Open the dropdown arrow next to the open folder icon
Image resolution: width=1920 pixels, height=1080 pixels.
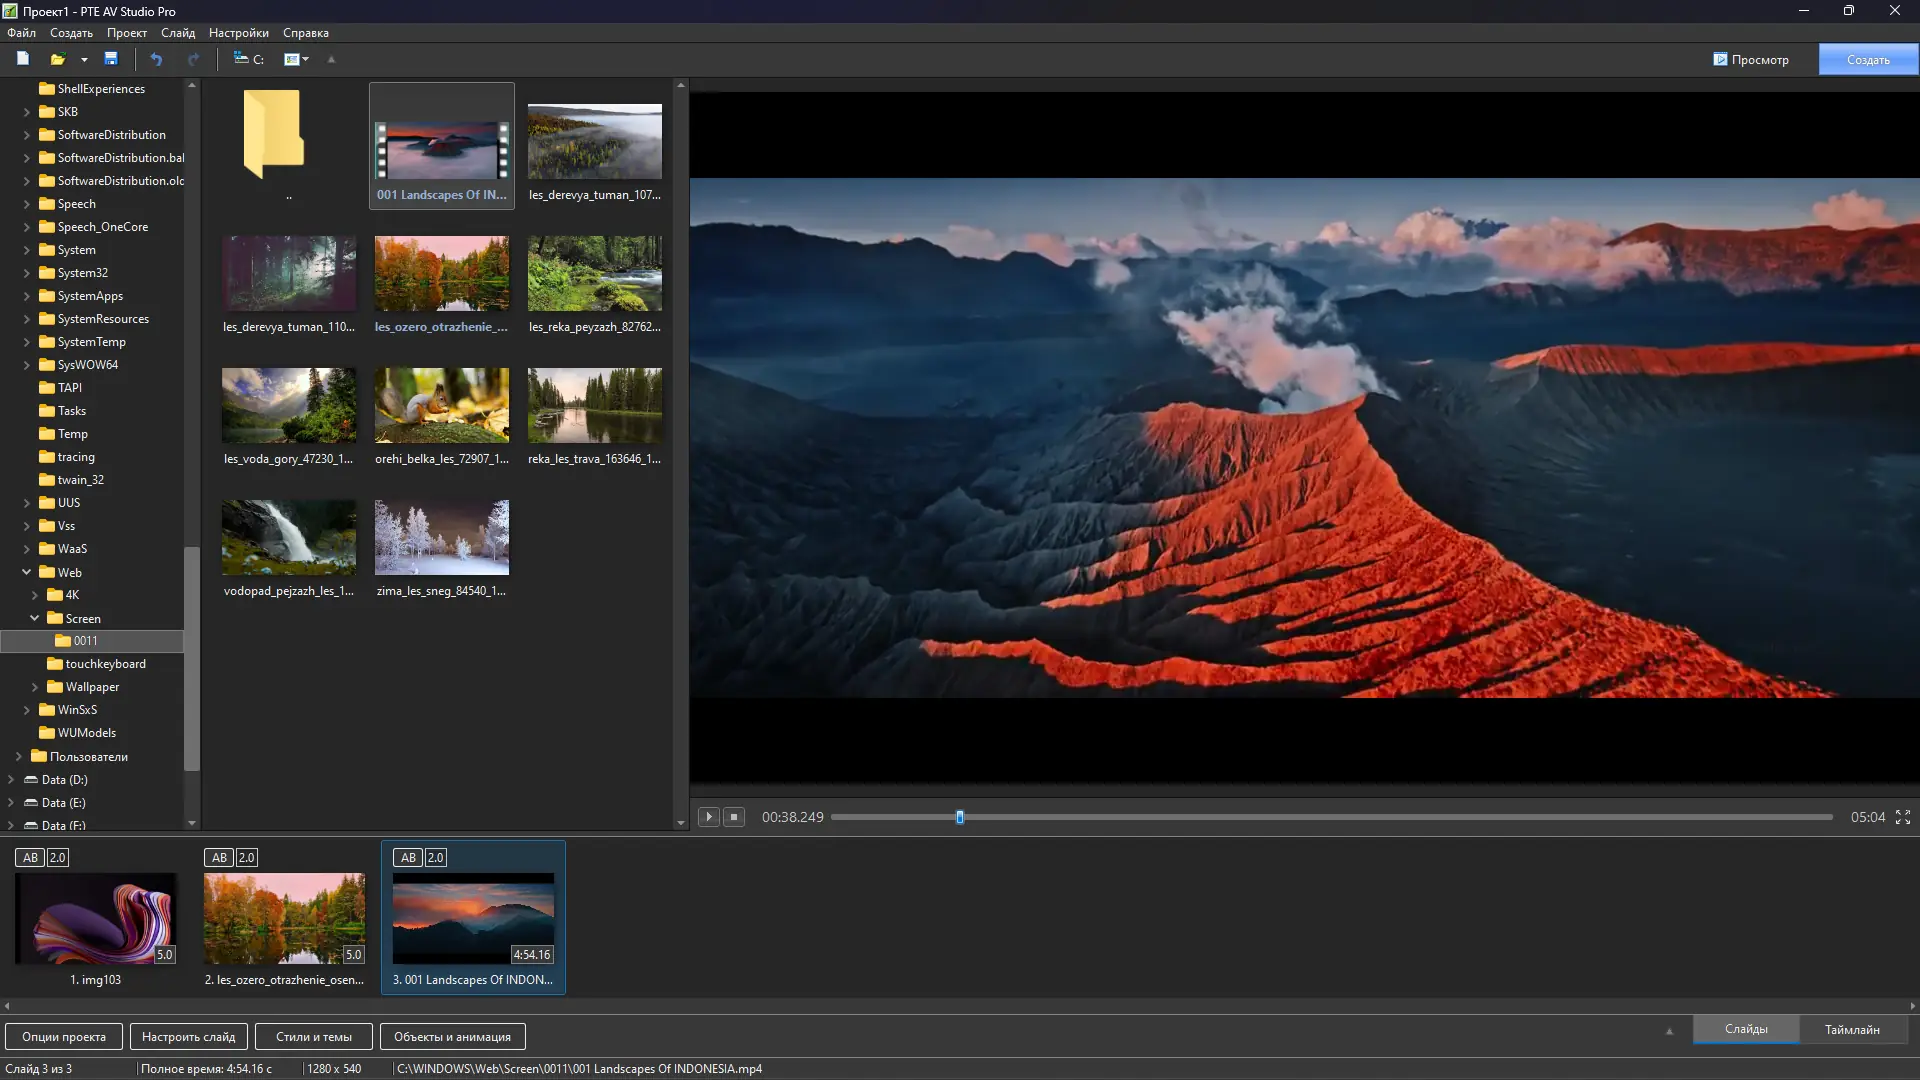click(x=84, y=60)
